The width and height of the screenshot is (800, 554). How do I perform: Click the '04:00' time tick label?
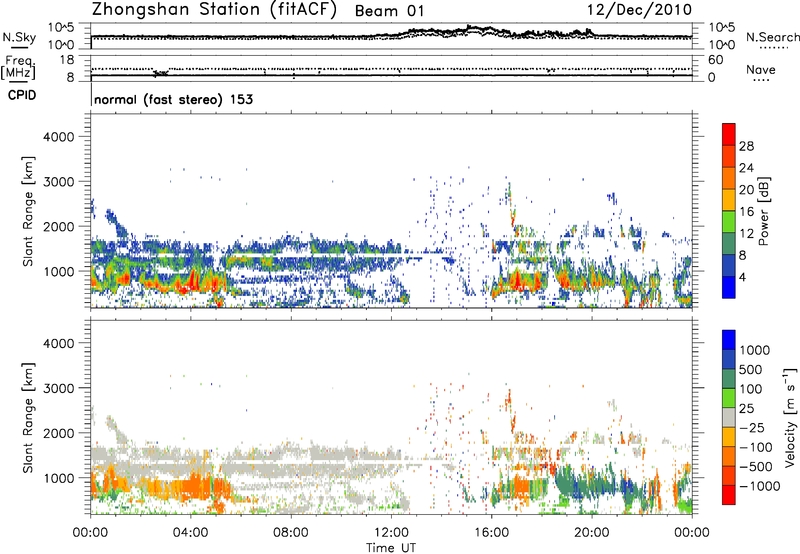[x=190, y=533]
